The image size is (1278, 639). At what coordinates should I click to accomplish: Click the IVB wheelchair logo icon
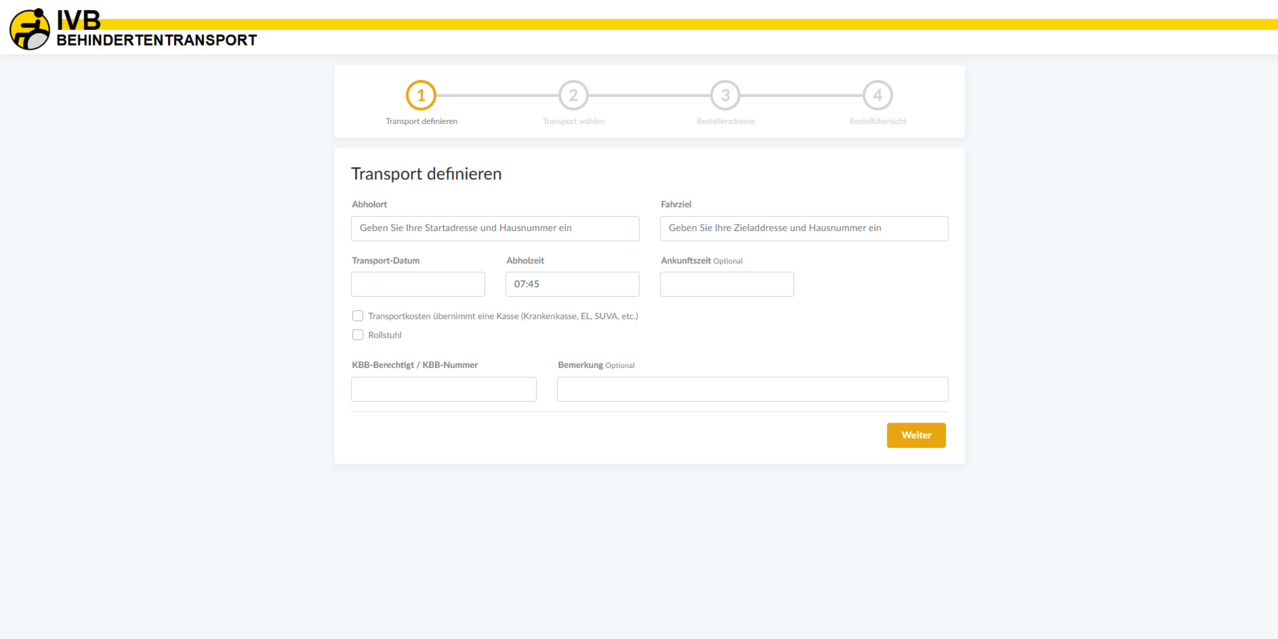tap(30, 29)
